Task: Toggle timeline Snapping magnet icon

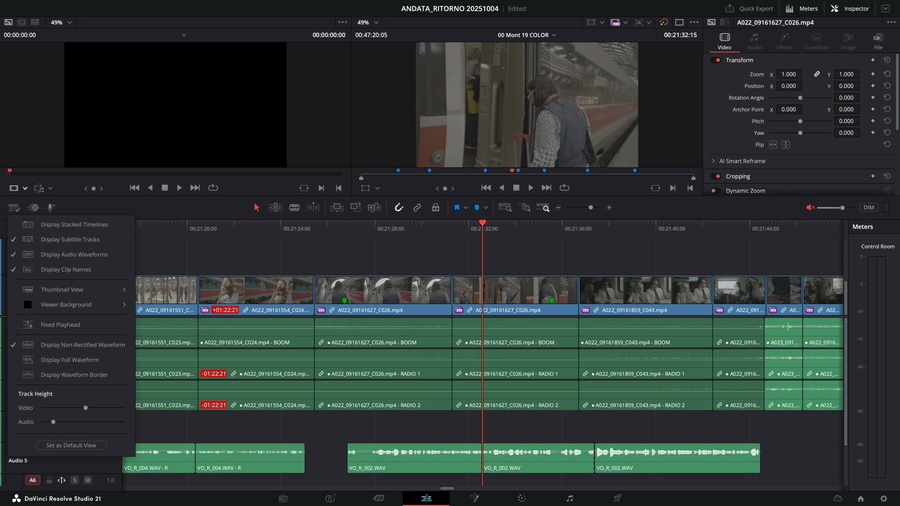Action: point(398,208)
